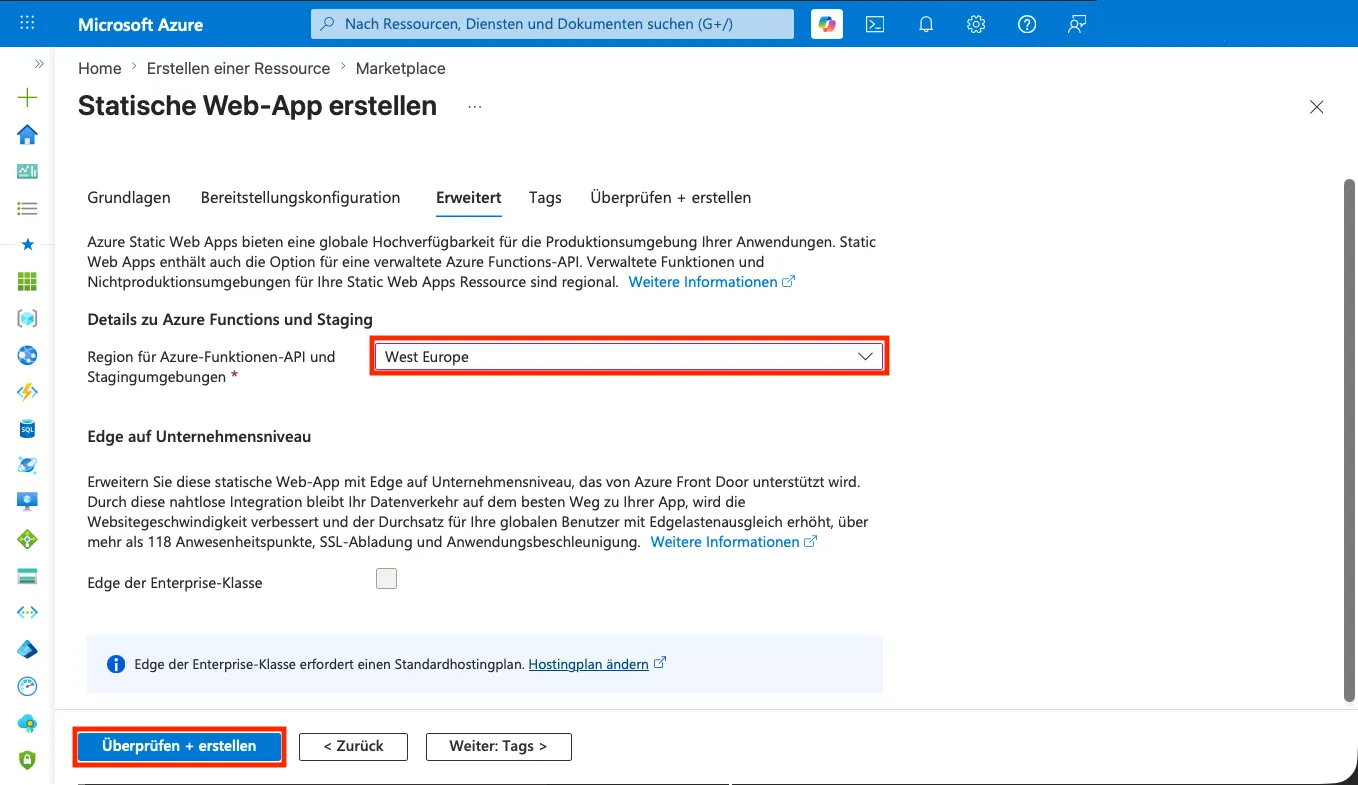Click the blue Überprüfen + erstellen button
The height and width of the screenshot is (785, 1358).
(x=179, y=746)
